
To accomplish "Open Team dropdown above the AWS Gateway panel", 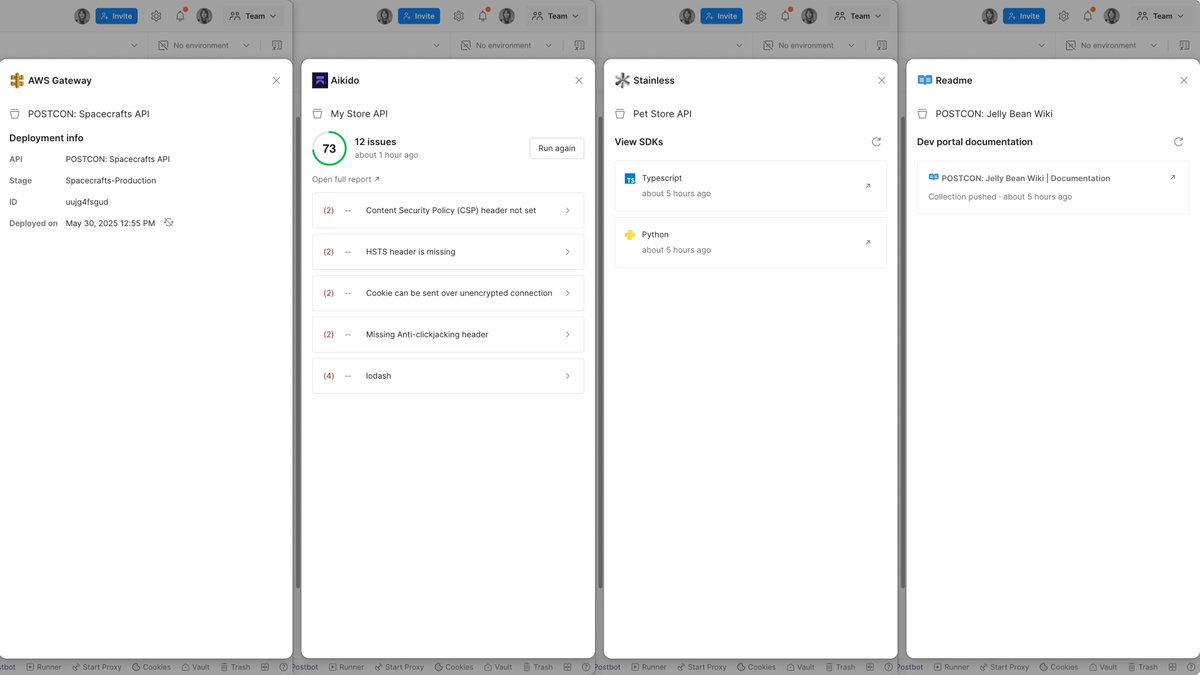I will pos(253,16).
